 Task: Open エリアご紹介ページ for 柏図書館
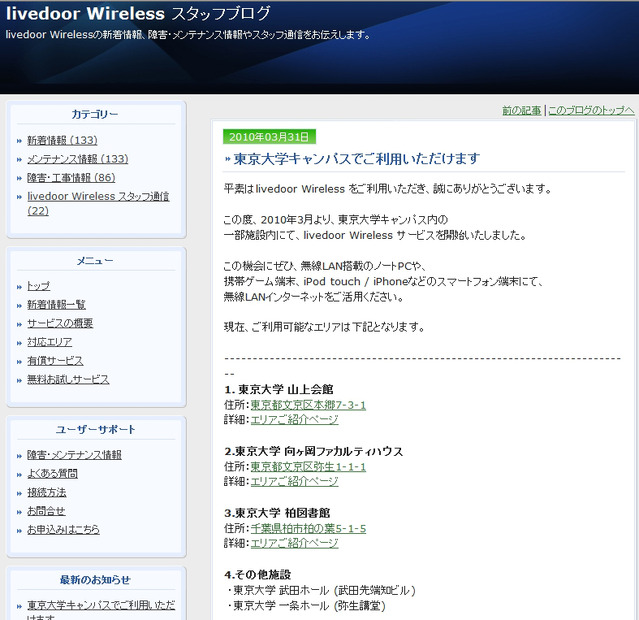coord(294,543)
